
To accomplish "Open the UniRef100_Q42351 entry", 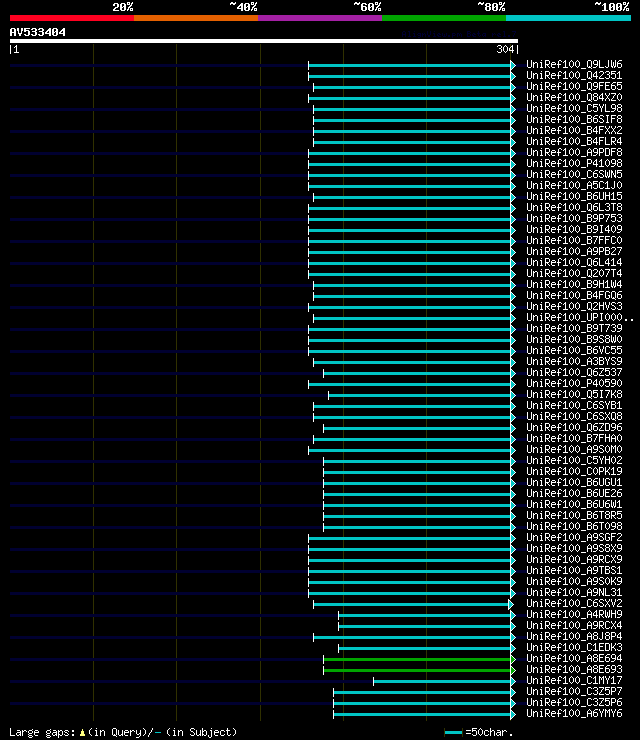I will (x=574, y=75).
